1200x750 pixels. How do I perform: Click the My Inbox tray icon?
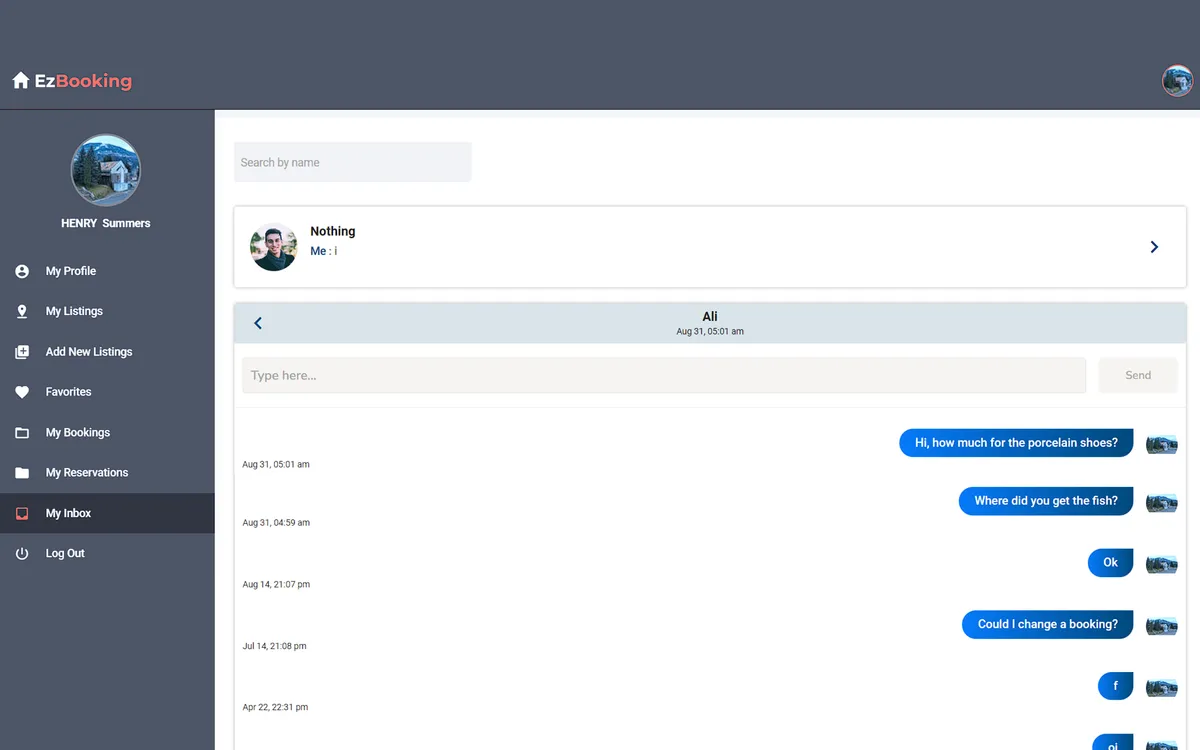coord(22,513)
